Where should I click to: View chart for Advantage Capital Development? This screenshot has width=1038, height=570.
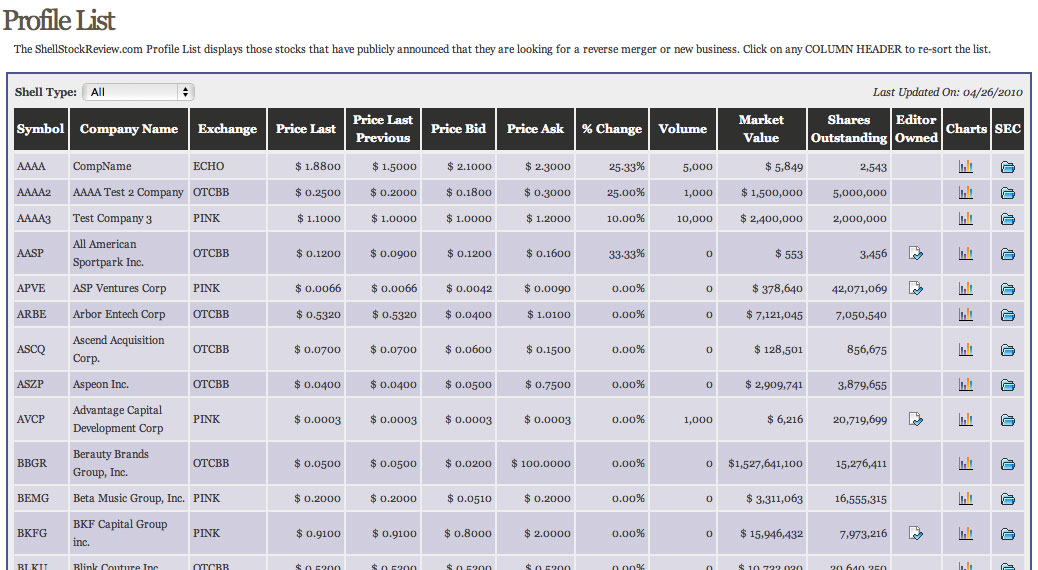point(966,419)
